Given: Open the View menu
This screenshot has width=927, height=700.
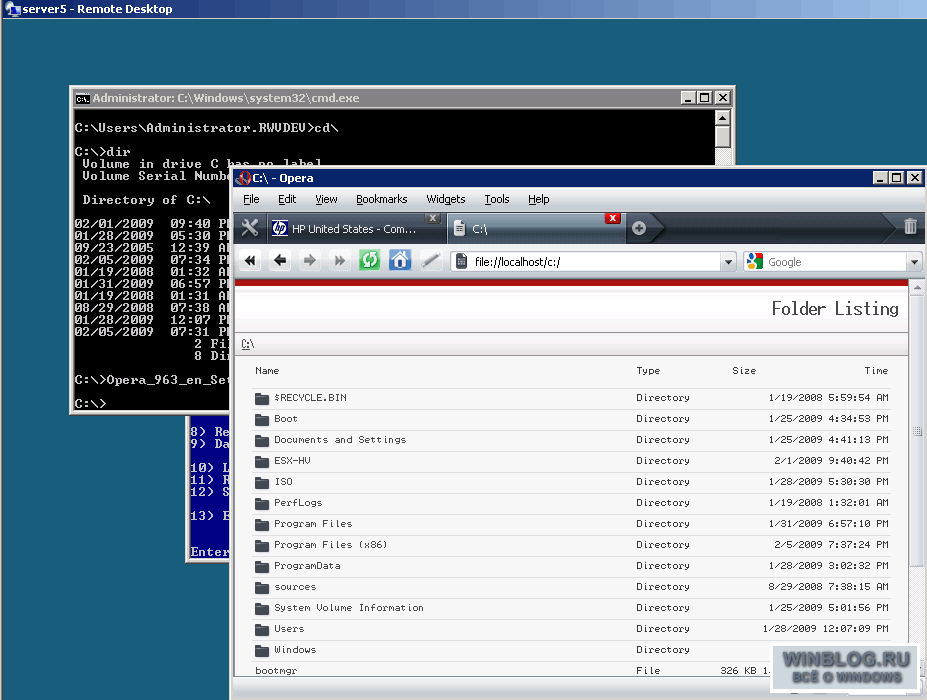Looking at the screenshot, I should click(x=326, y=199).
